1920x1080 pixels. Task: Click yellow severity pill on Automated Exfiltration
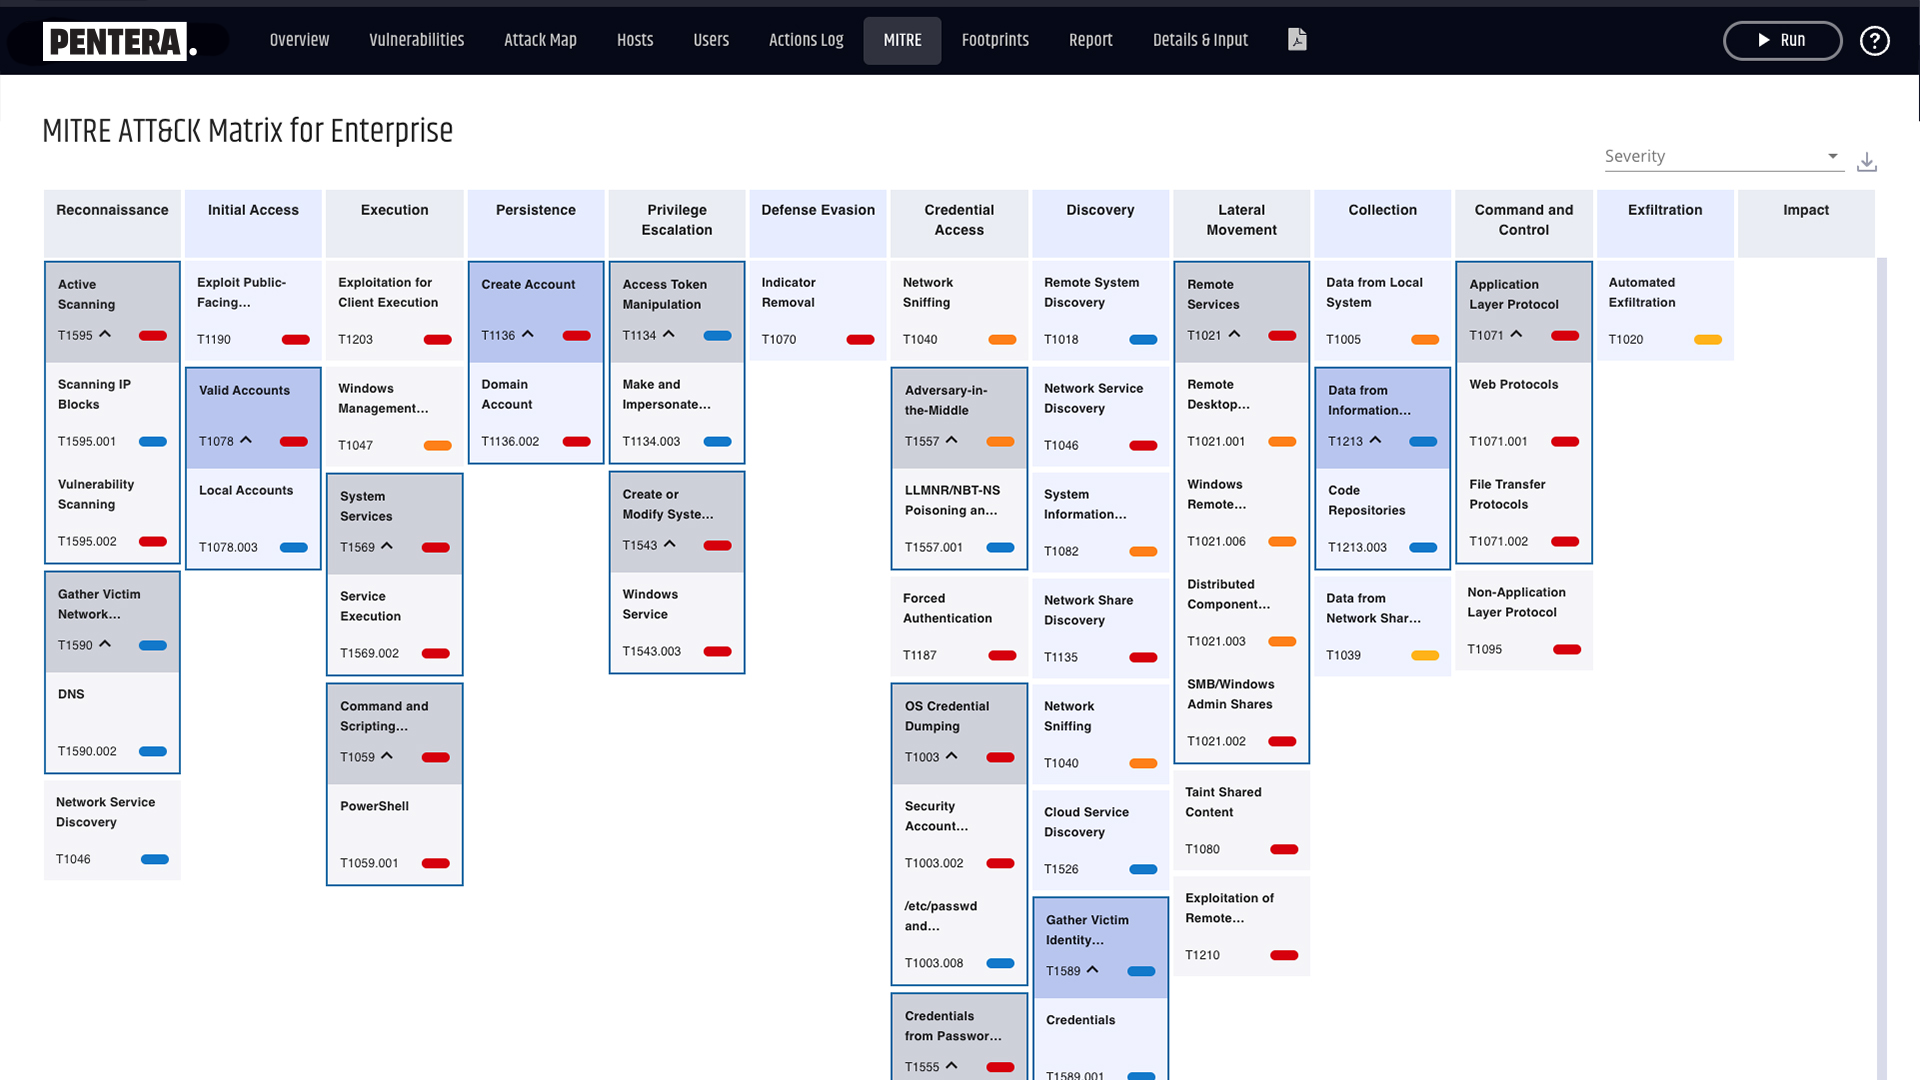click(1707, 340)
